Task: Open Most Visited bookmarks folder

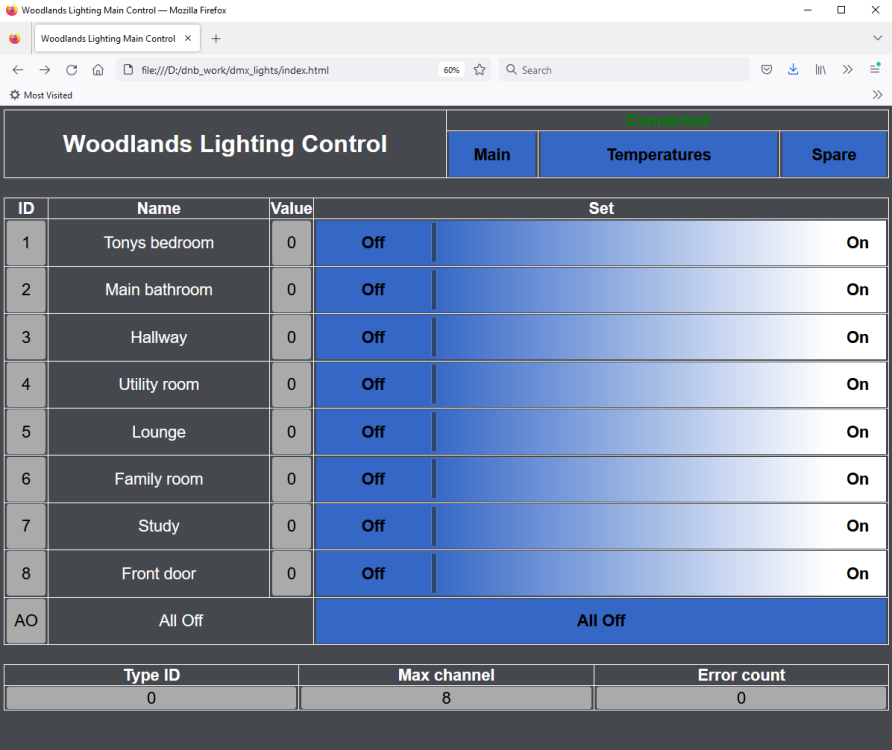Action: (x=41, y=95)
